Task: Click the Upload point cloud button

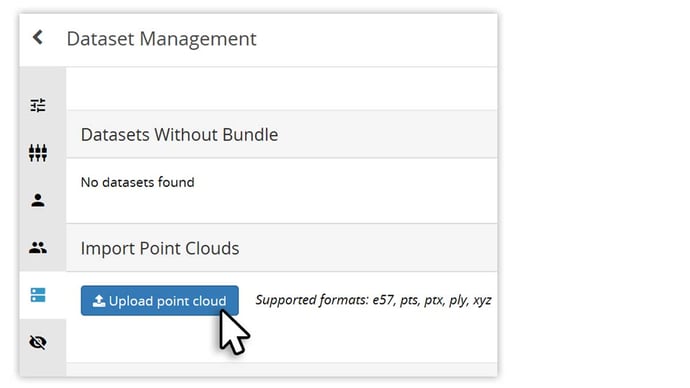Action: [x=160, y=301]
